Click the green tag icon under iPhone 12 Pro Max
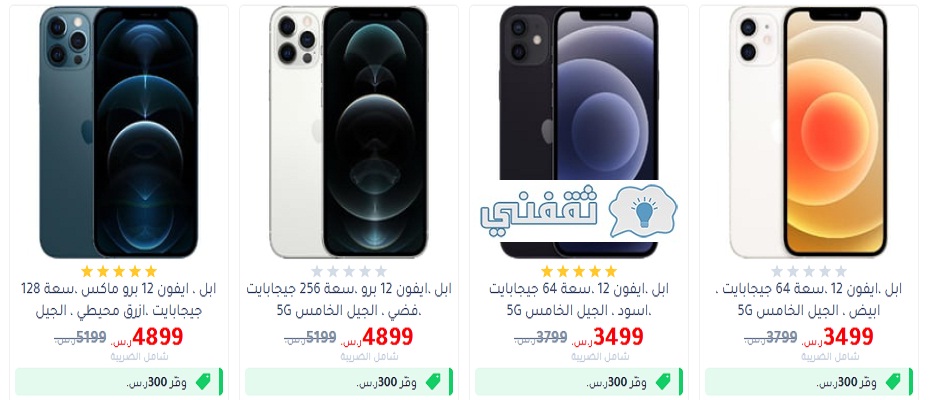 click(203, 382)
